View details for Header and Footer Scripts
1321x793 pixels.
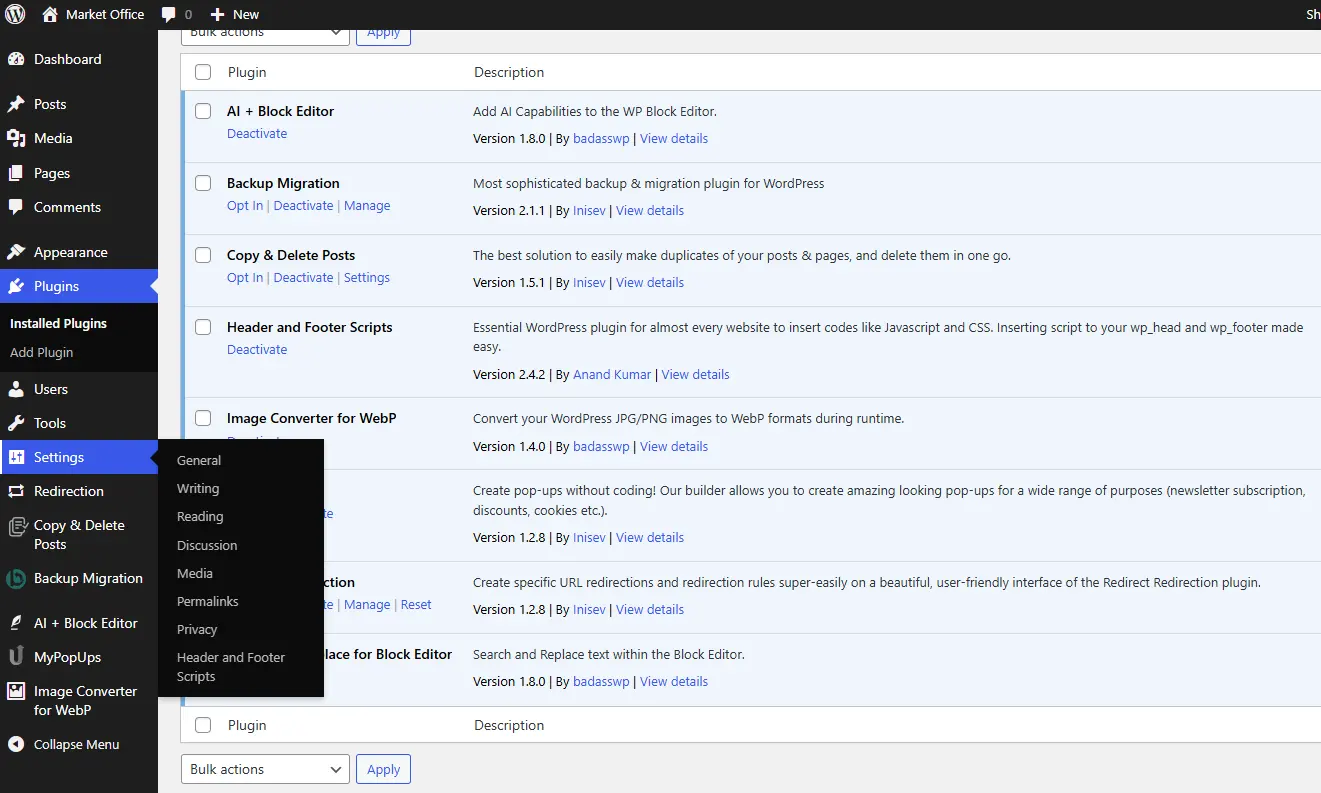tap(696, 374)
